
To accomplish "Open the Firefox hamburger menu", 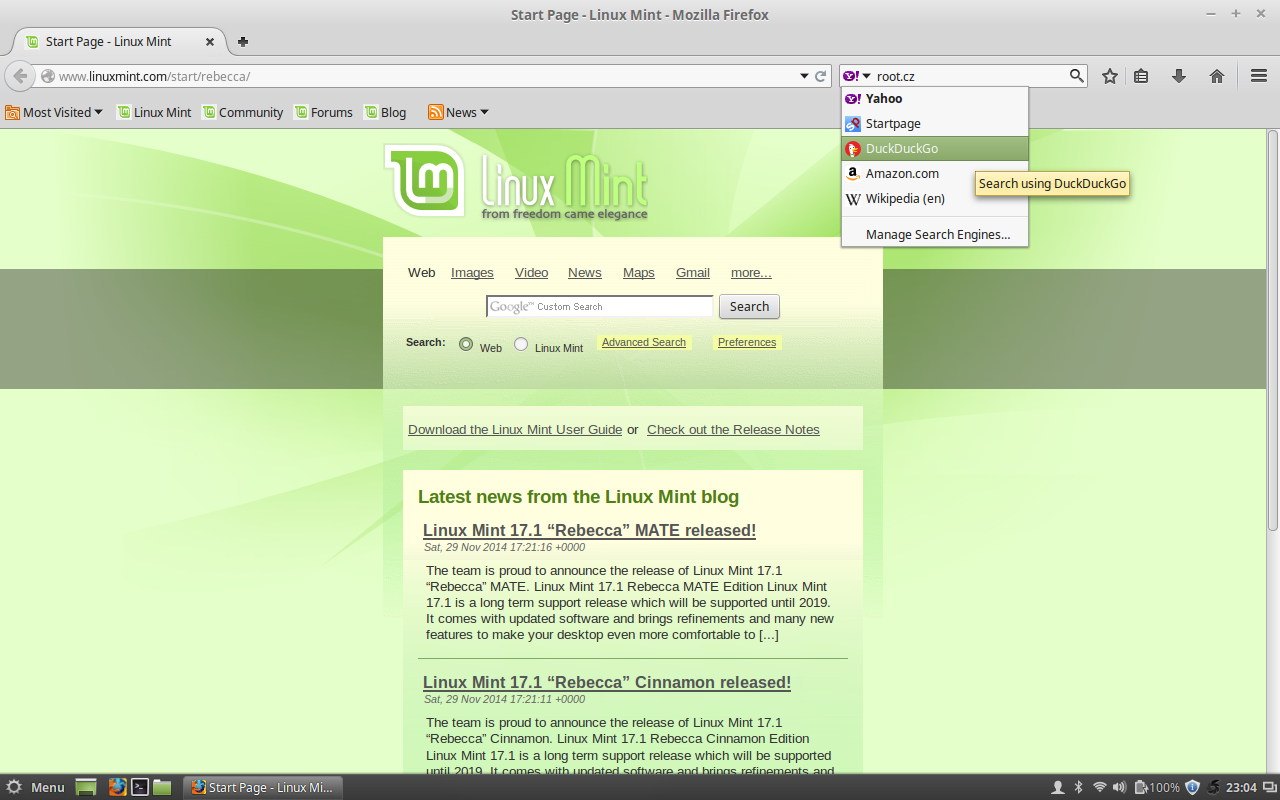I will pos(1257,75).
